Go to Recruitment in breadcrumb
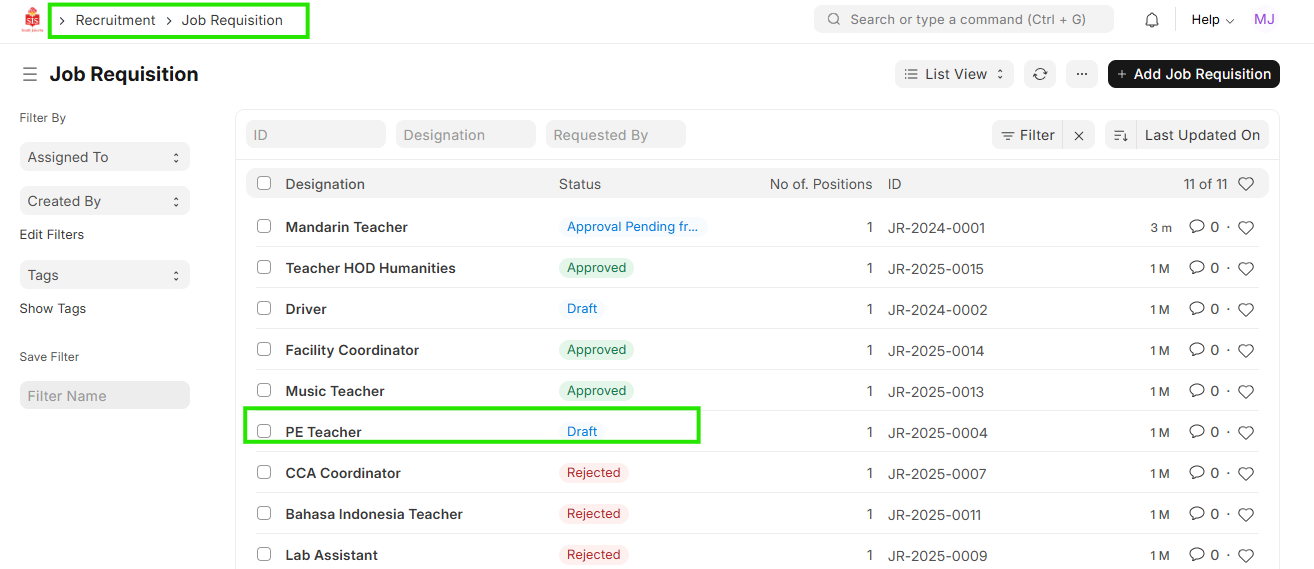The width and height of the screenshot is (1314, 569). coord(115,20)
